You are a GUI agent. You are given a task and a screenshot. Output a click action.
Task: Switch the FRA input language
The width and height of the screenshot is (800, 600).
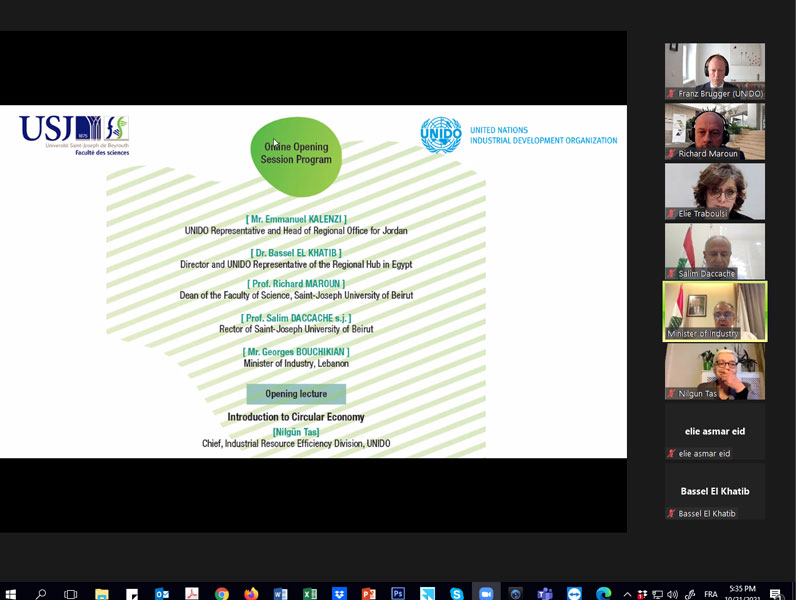[710, 594]
